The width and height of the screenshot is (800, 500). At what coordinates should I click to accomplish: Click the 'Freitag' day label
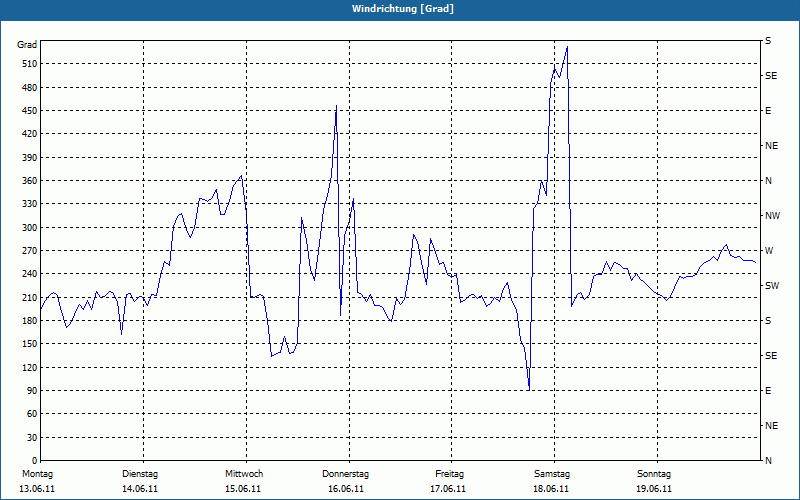point(449,474)
